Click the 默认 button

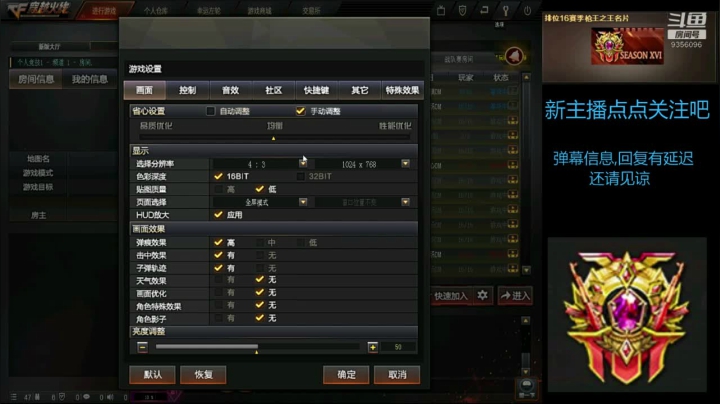click(152, 375)
